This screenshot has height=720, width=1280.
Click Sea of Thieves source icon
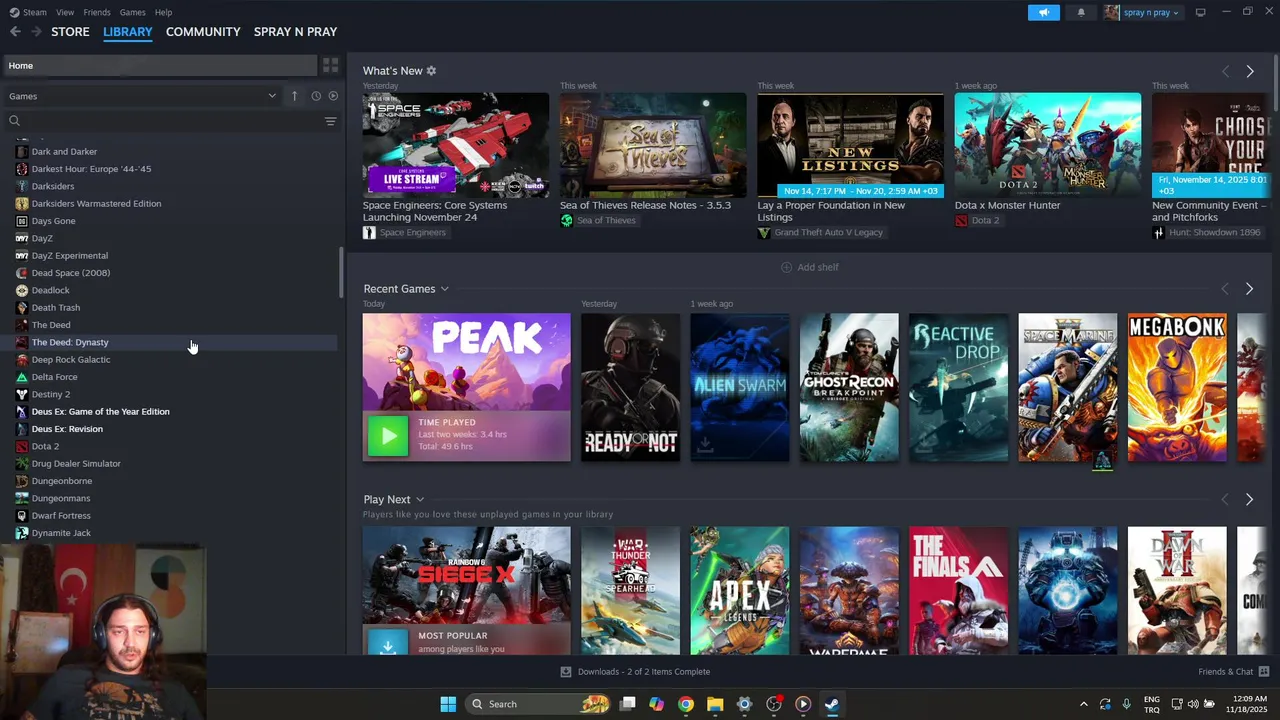click(566, 220)
